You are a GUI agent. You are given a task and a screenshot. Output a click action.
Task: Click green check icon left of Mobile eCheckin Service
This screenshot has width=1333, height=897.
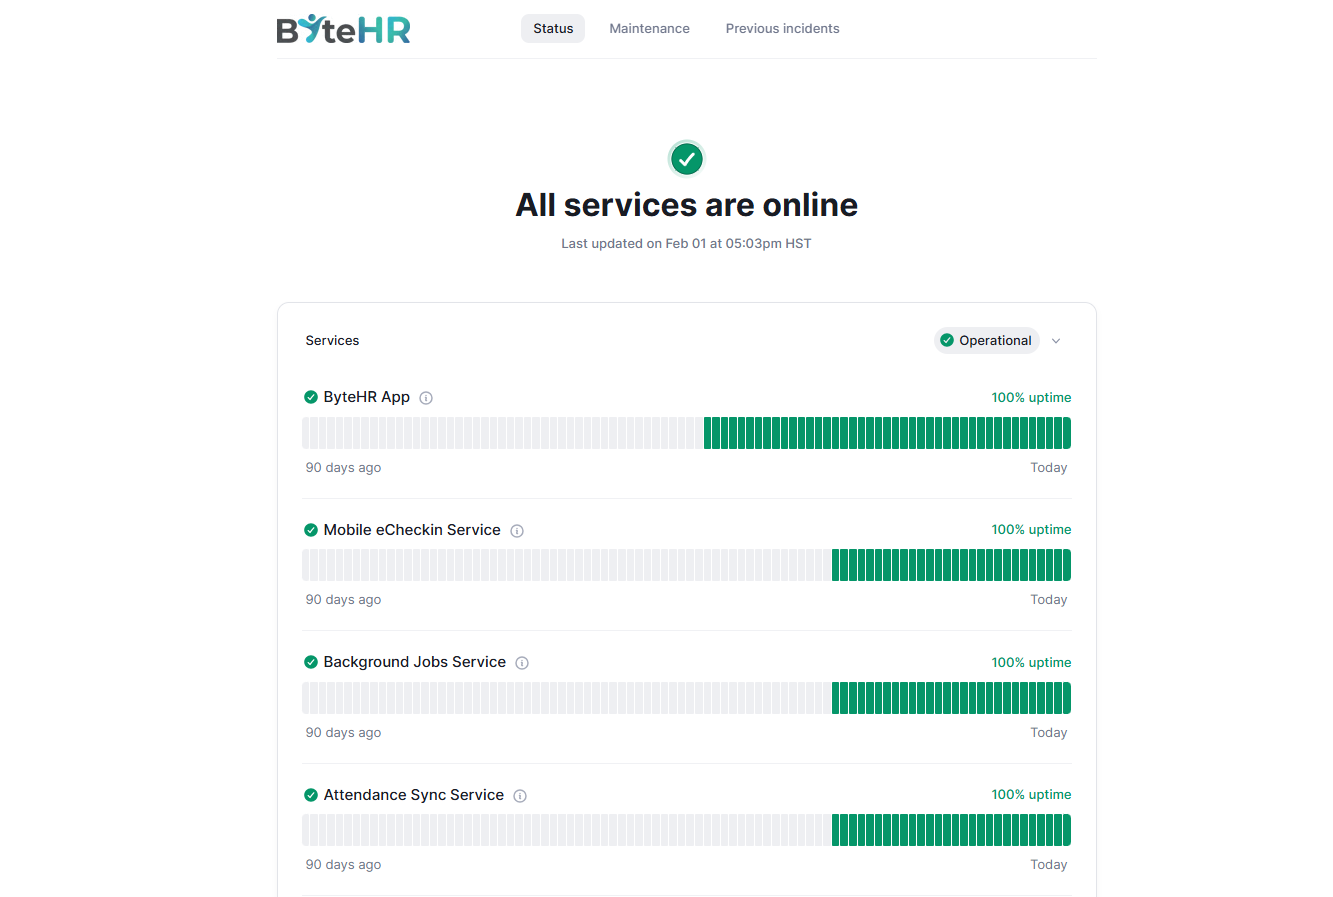tap(311, 530)
